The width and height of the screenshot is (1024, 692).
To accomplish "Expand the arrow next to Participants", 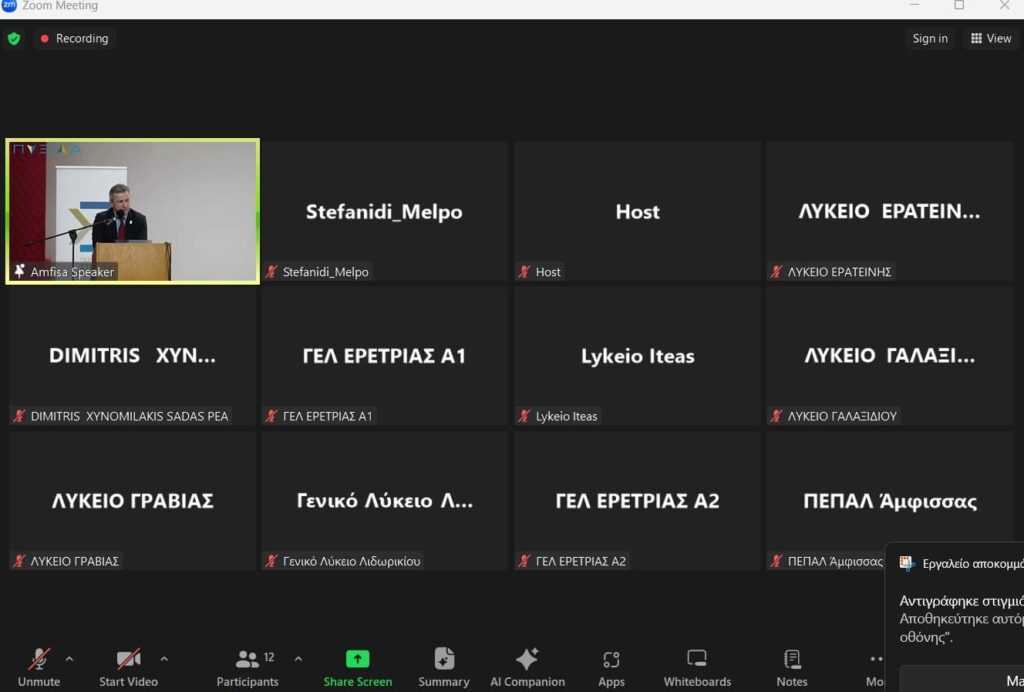I will (x=298, y=658).
